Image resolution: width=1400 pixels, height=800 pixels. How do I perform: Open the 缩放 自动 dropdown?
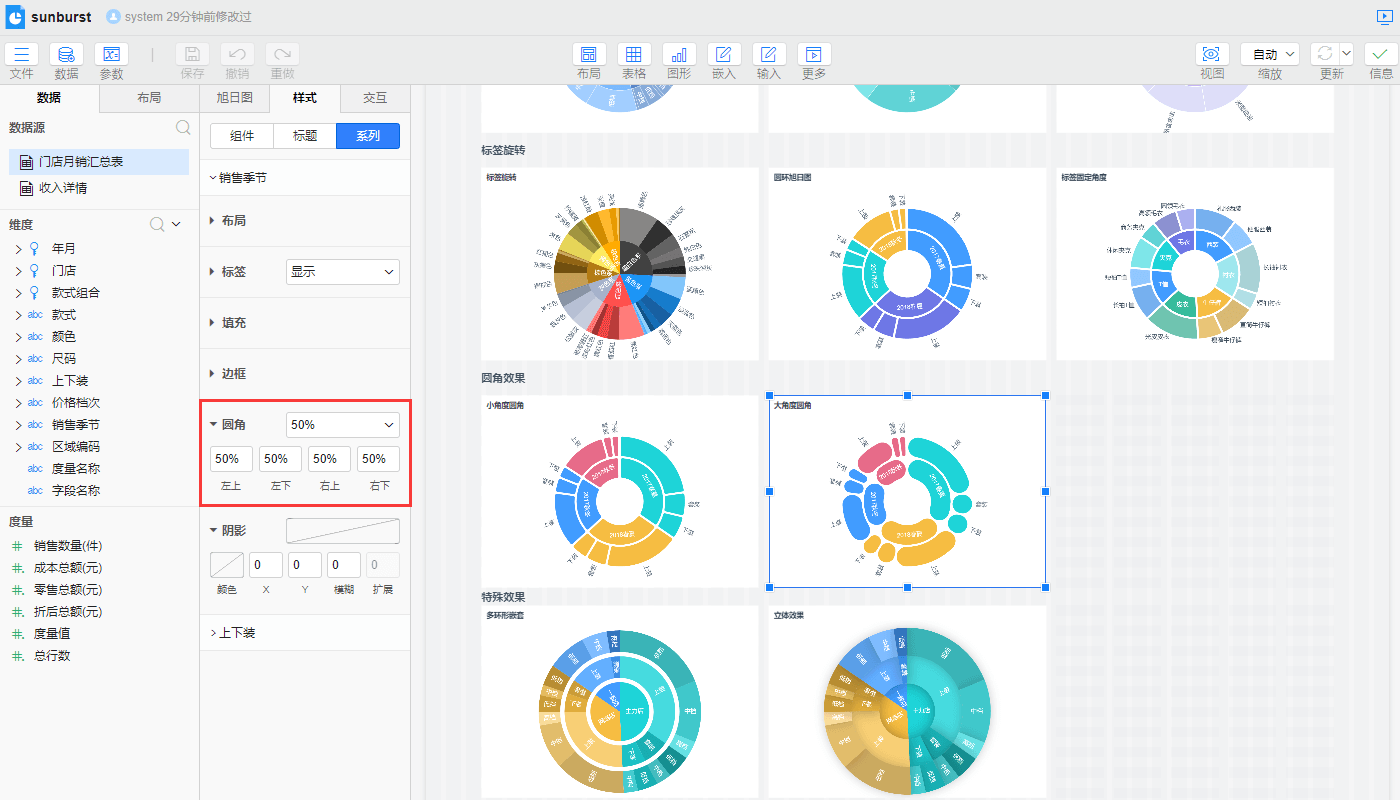(1270, 55)
